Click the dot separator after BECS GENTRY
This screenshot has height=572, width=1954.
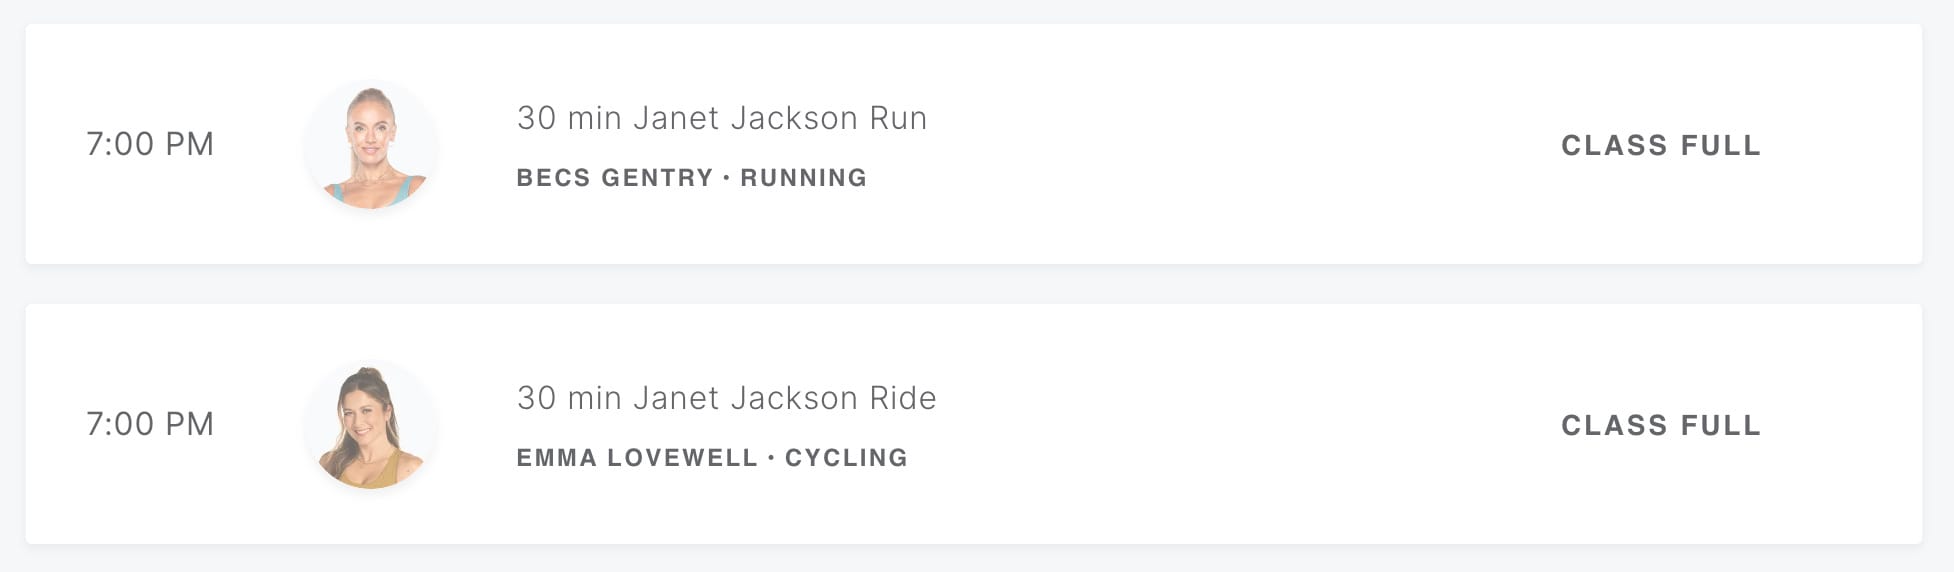pos(726,178)
